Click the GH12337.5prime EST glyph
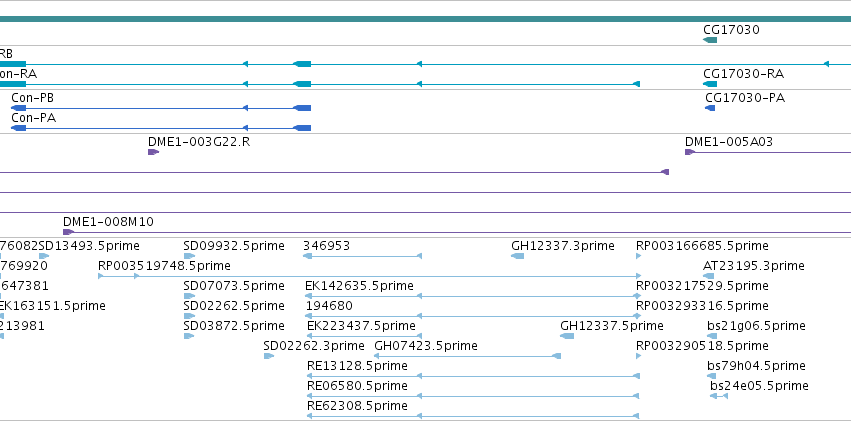 (x=567, y=336)
